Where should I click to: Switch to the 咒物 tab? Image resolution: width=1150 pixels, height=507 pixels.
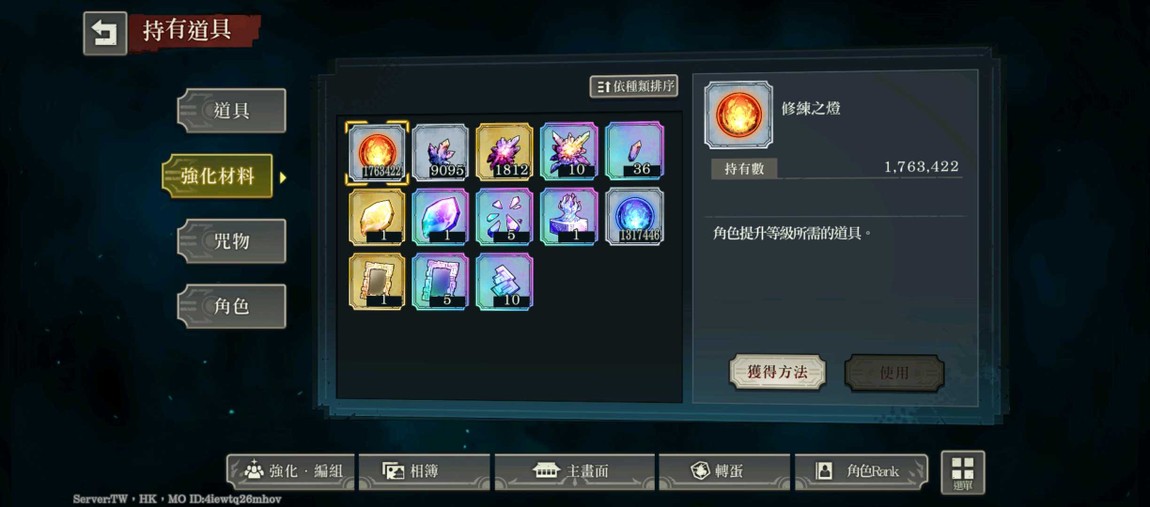[232, 241]
